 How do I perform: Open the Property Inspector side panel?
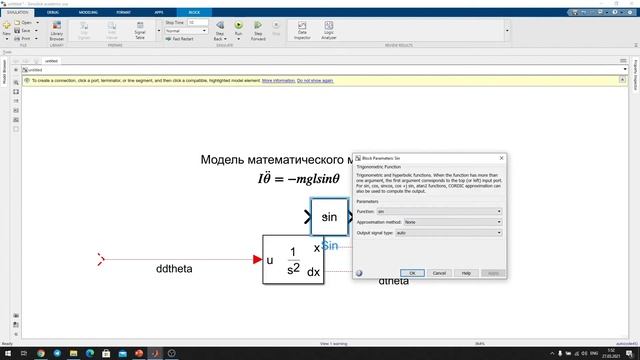[x=636, y=75]
